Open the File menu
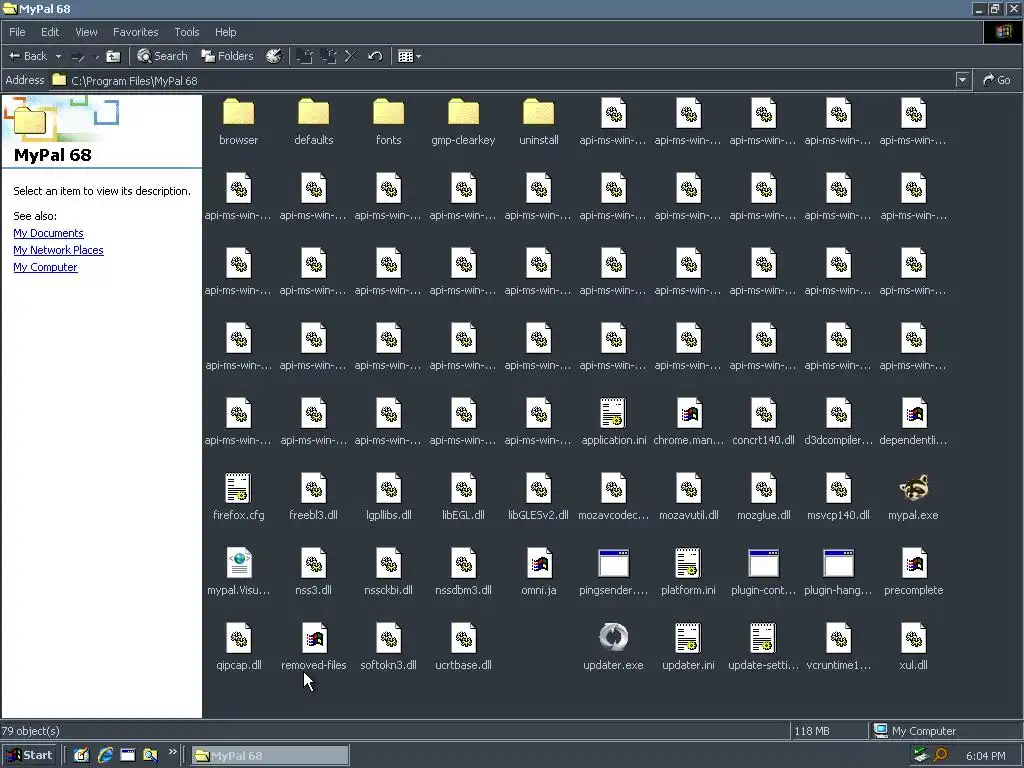 (x=17, y=32)
